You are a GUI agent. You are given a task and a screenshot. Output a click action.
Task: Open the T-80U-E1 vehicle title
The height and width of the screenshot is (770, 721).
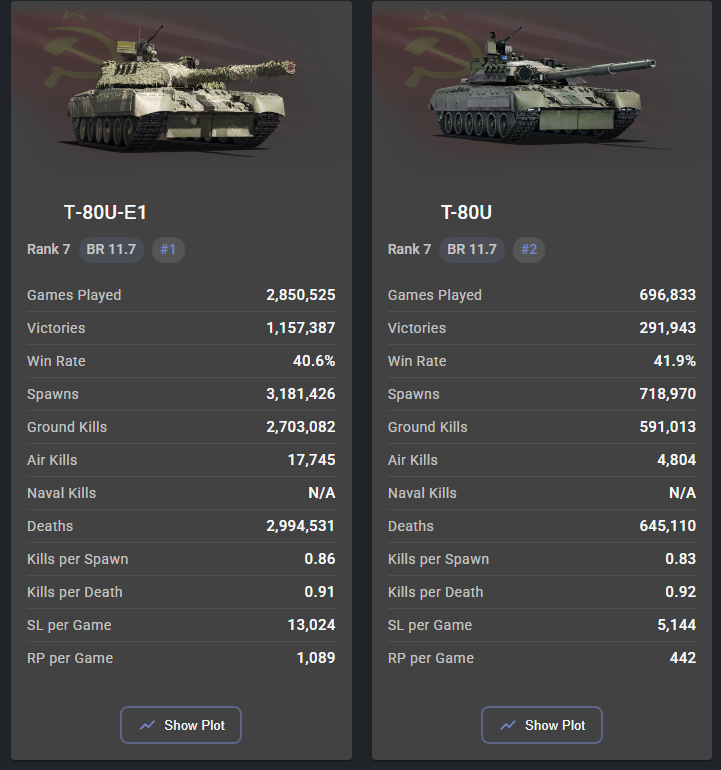tap(106, 212)
